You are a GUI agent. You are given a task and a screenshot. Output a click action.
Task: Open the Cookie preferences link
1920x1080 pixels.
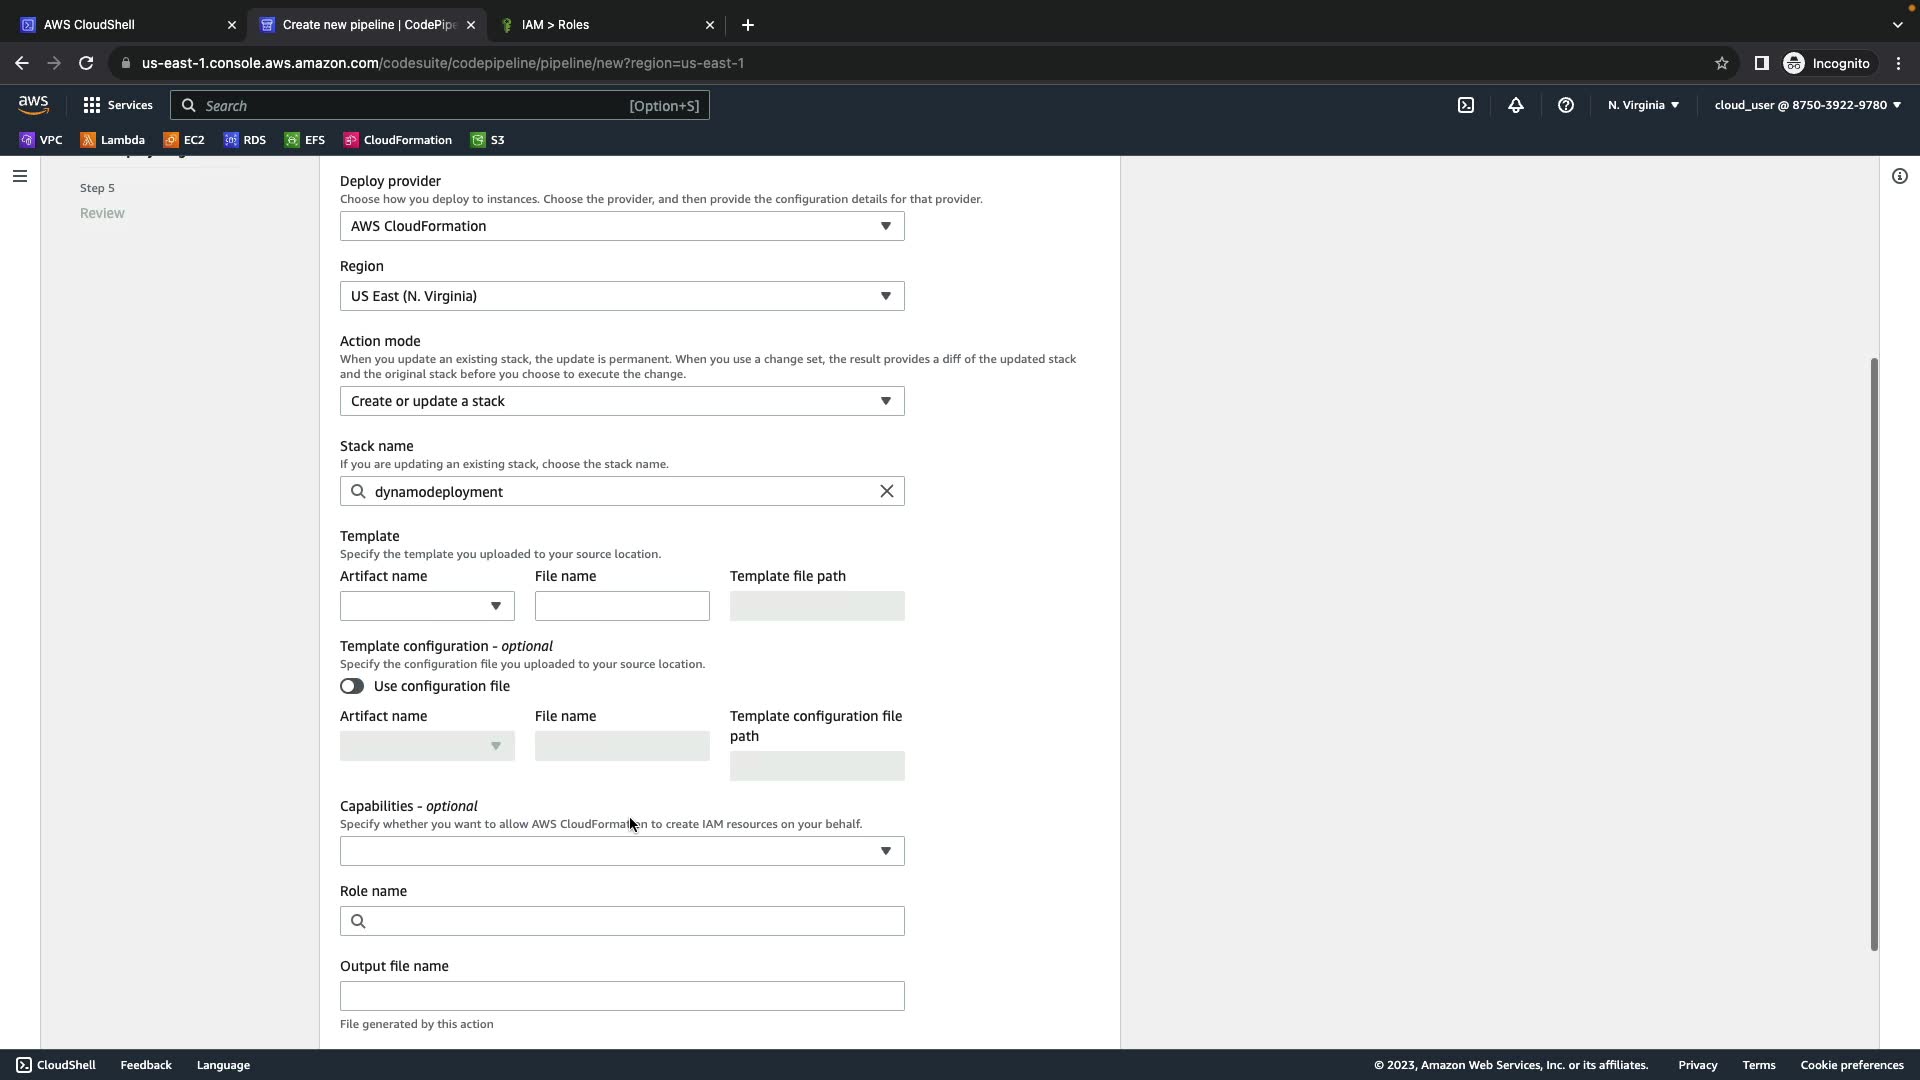tap(1851, 1065)
